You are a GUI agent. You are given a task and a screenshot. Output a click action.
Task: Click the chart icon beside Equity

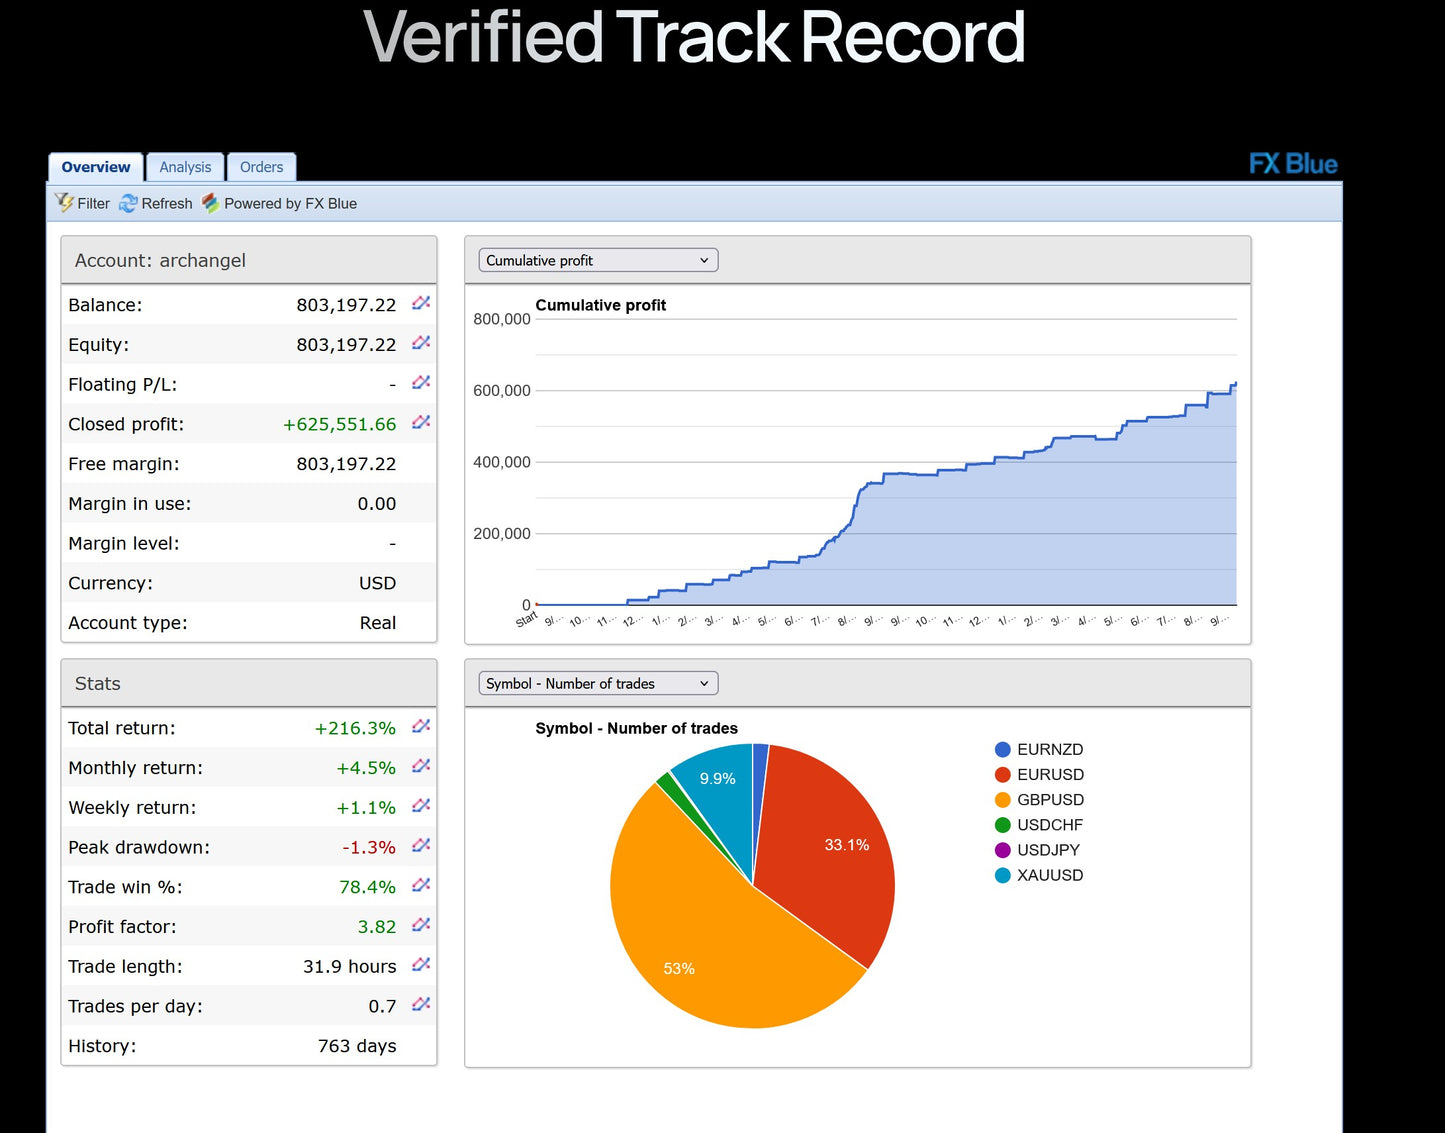[421, 343]
